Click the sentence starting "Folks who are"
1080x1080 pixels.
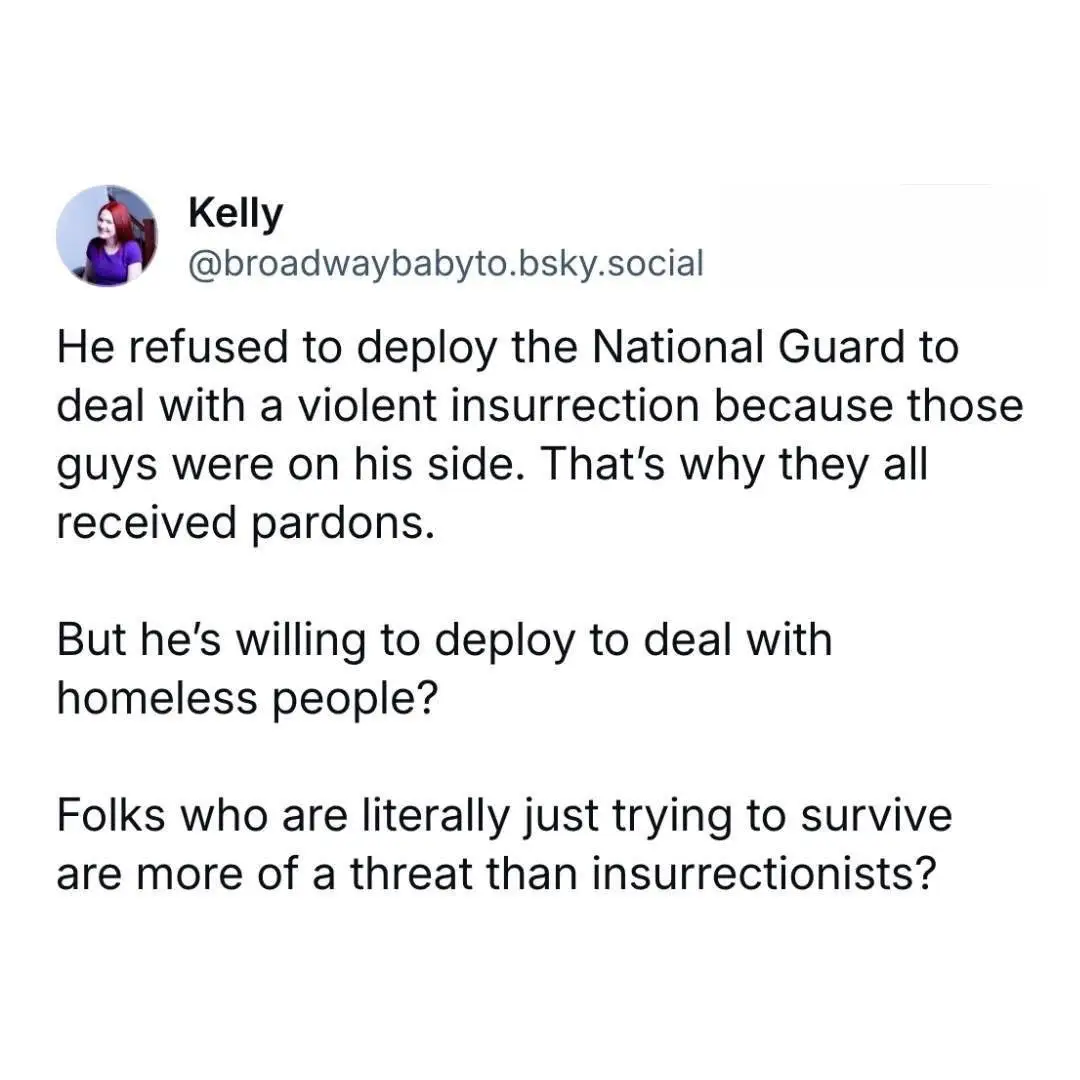pyautogui.click(x=504, y=844)
